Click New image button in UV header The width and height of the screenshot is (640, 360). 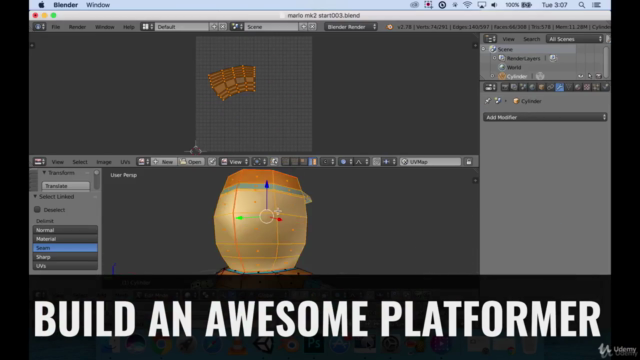(163, 162)
